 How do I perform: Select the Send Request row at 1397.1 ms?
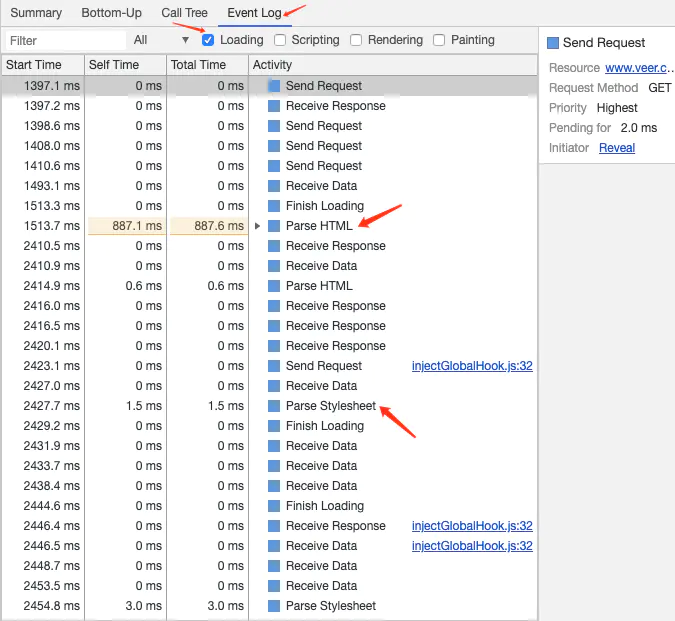click(269, 86)
